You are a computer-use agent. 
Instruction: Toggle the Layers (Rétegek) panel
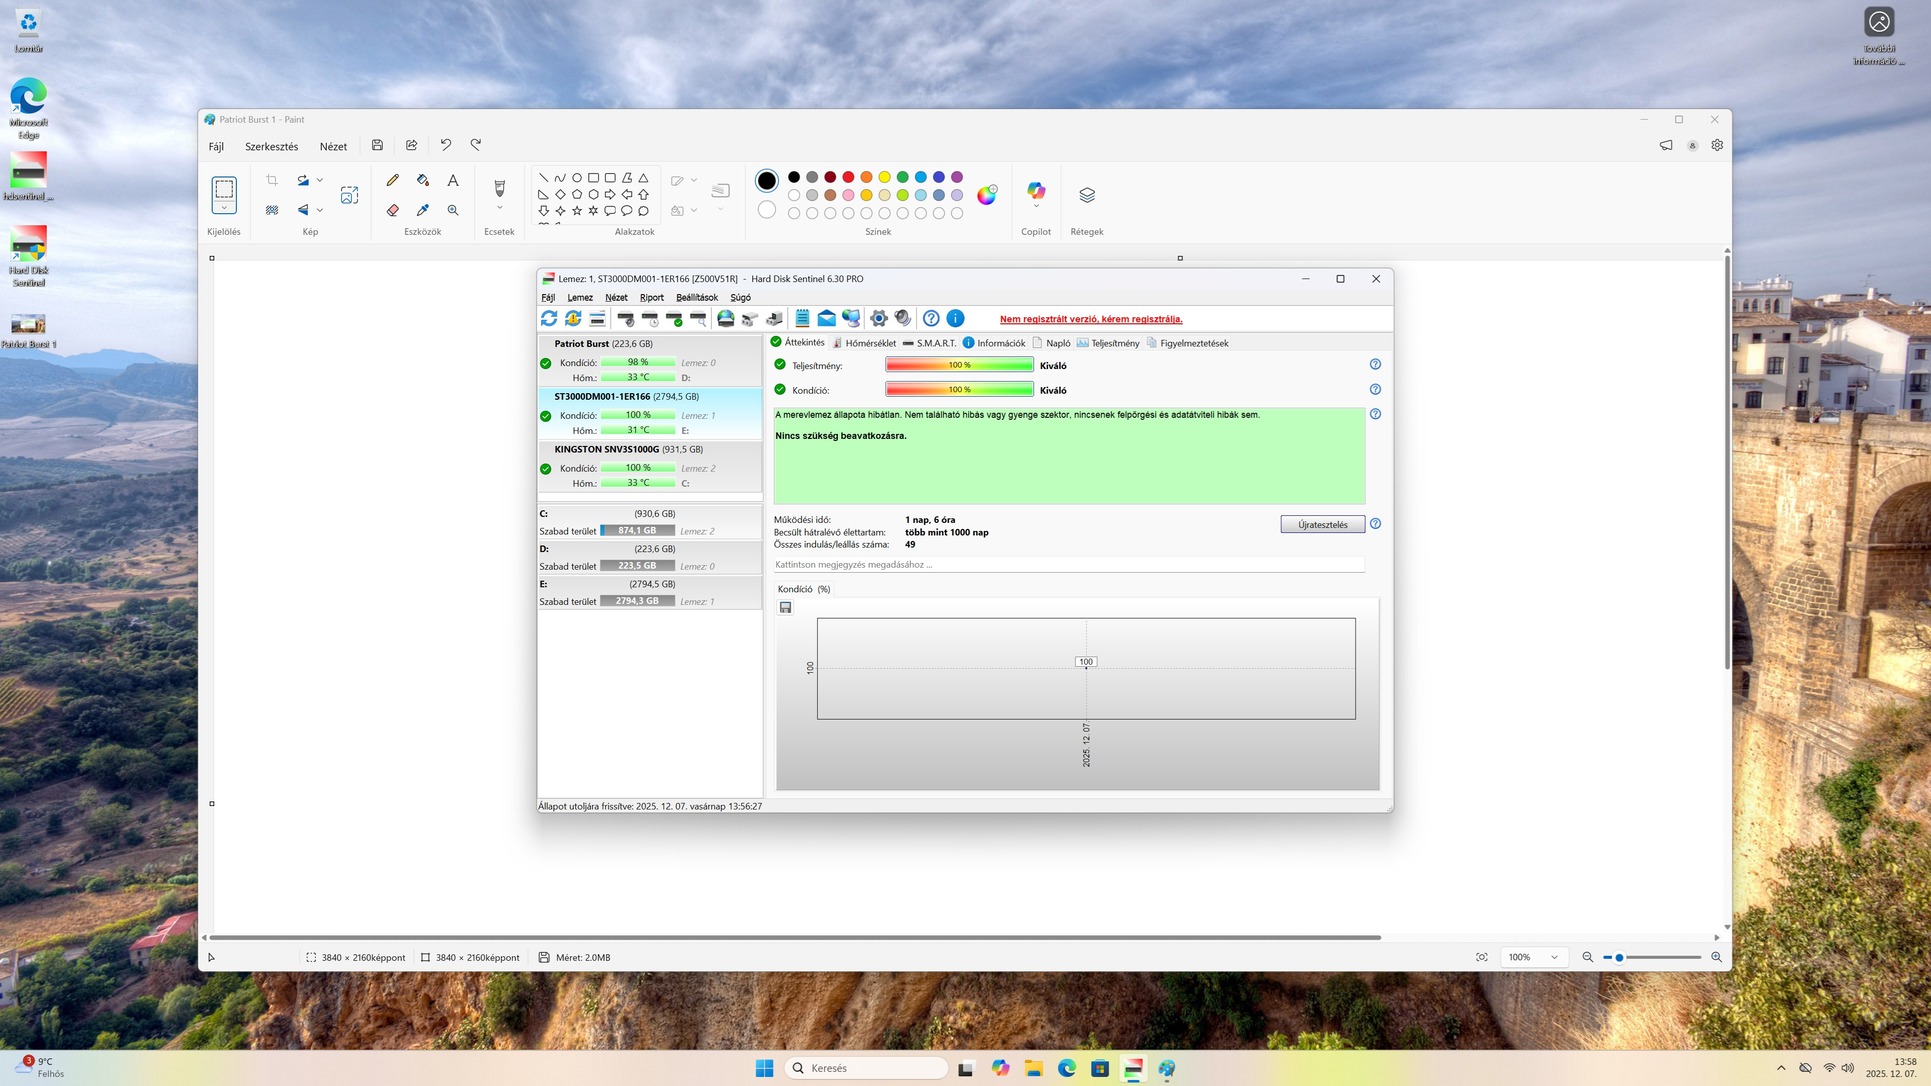[x=1087, y=195]
